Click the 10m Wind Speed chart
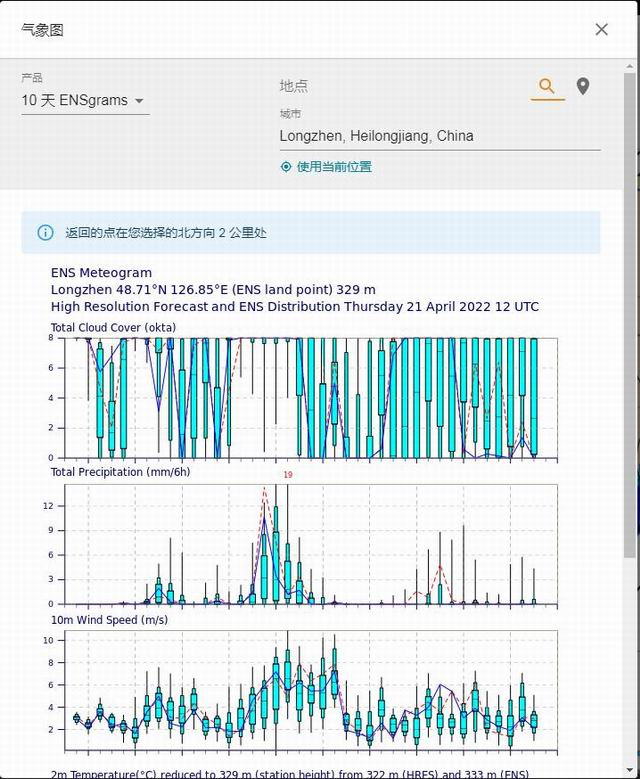The width and height of the screenshot is (640, 779). click(x=310, y=692)
